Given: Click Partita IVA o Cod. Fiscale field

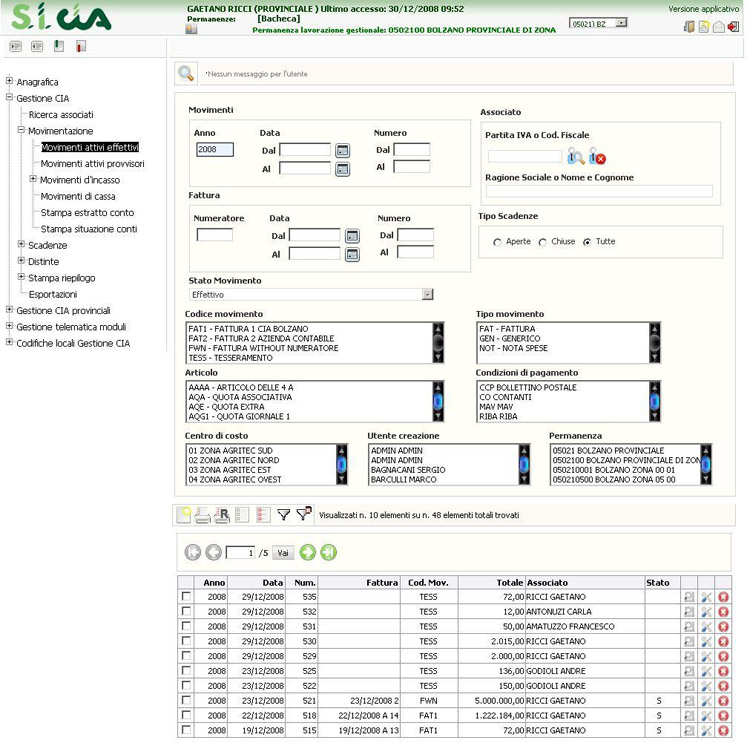Looking at the screenshot, I should (x=525, y=156).
